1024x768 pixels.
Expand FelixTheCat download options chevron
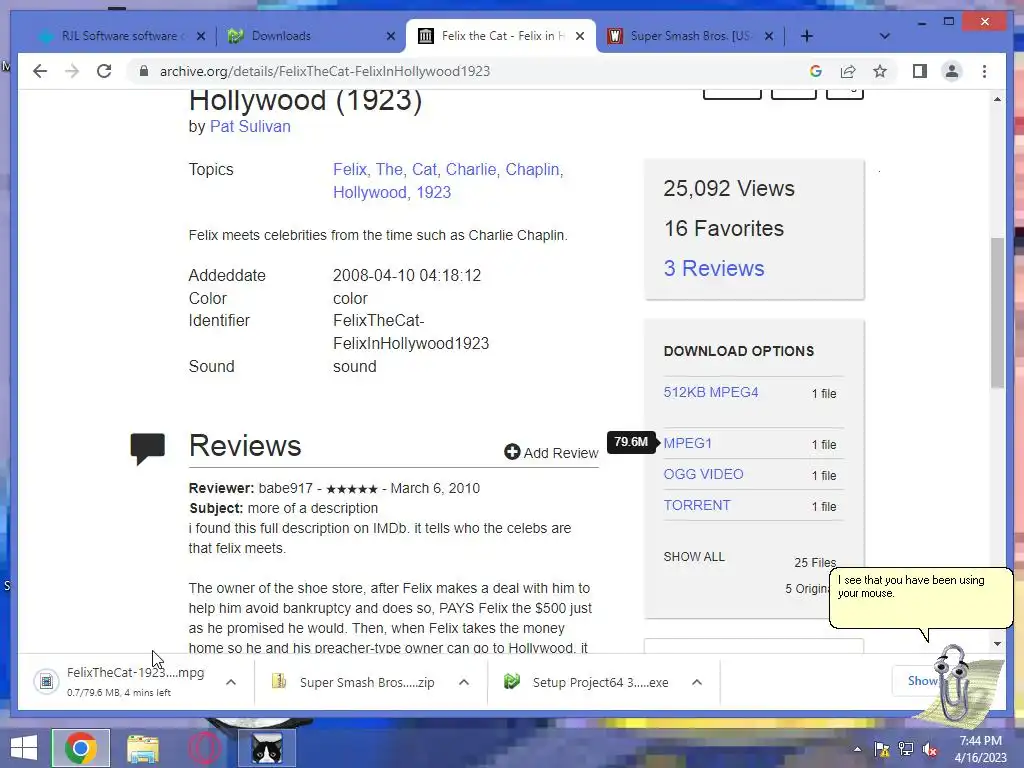pyautogui.click(x=231, y=682)
